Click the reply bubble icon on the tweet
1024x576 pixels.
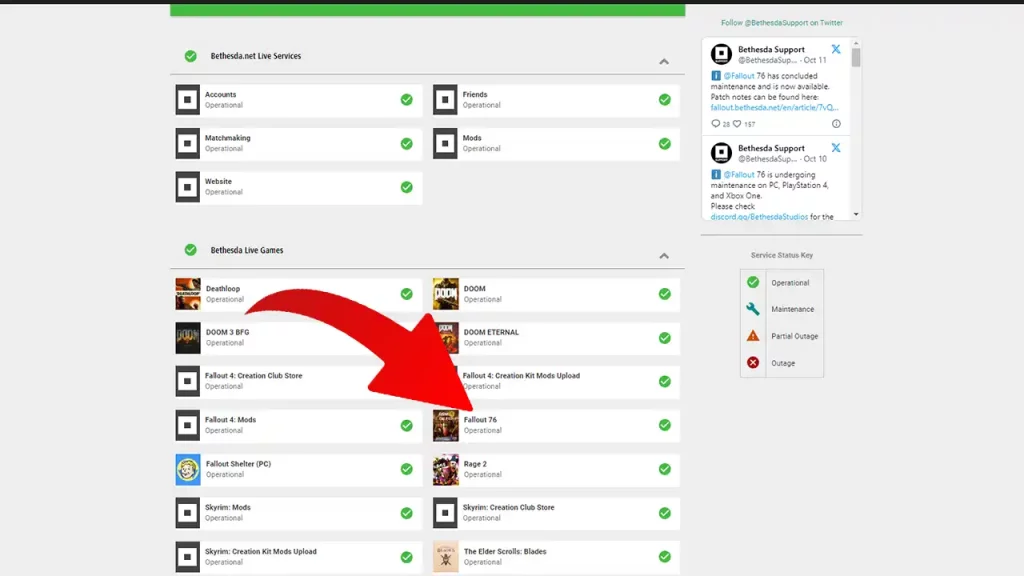point(715,123)
